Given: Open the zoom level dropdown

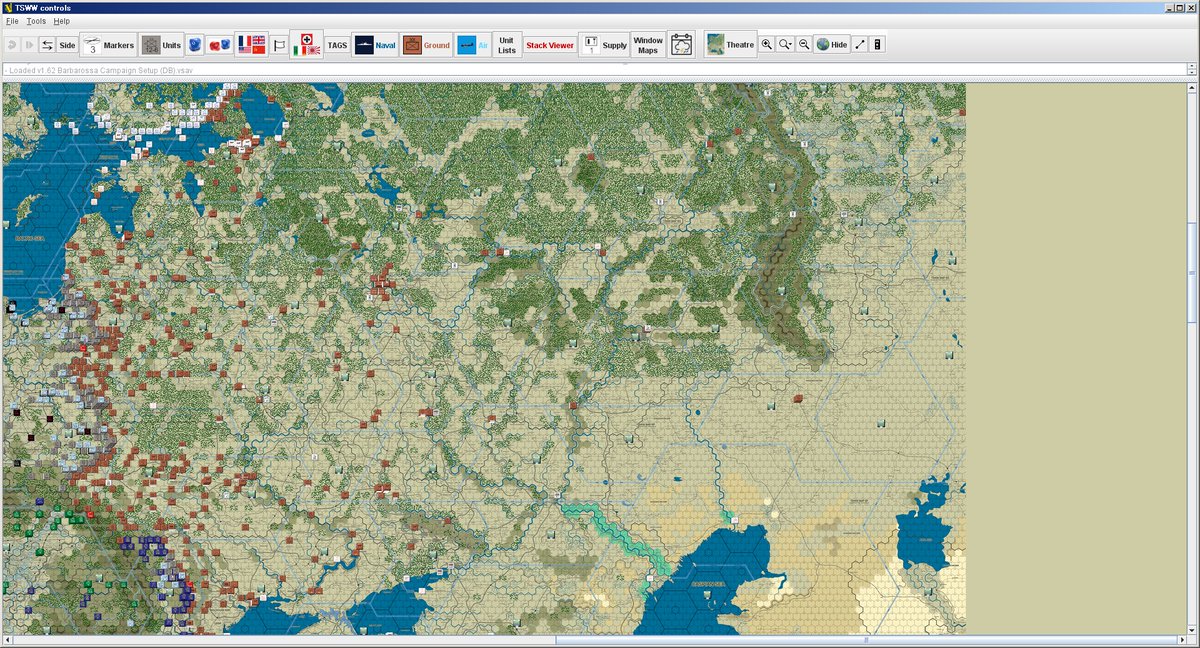Looking at the screenshot, I should point(785,45).
